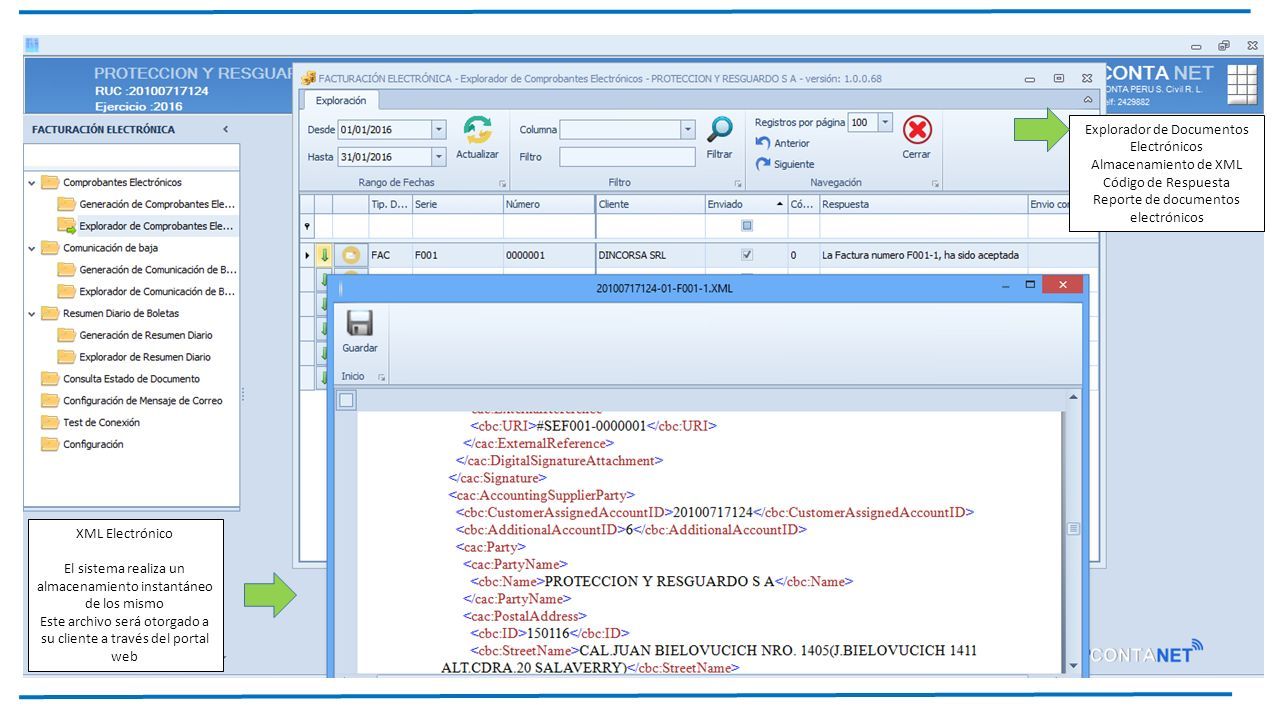Toggle Enviado checkbox in DINCORSA SRL row
This screenshot has height=720, width=1280.
746,255
